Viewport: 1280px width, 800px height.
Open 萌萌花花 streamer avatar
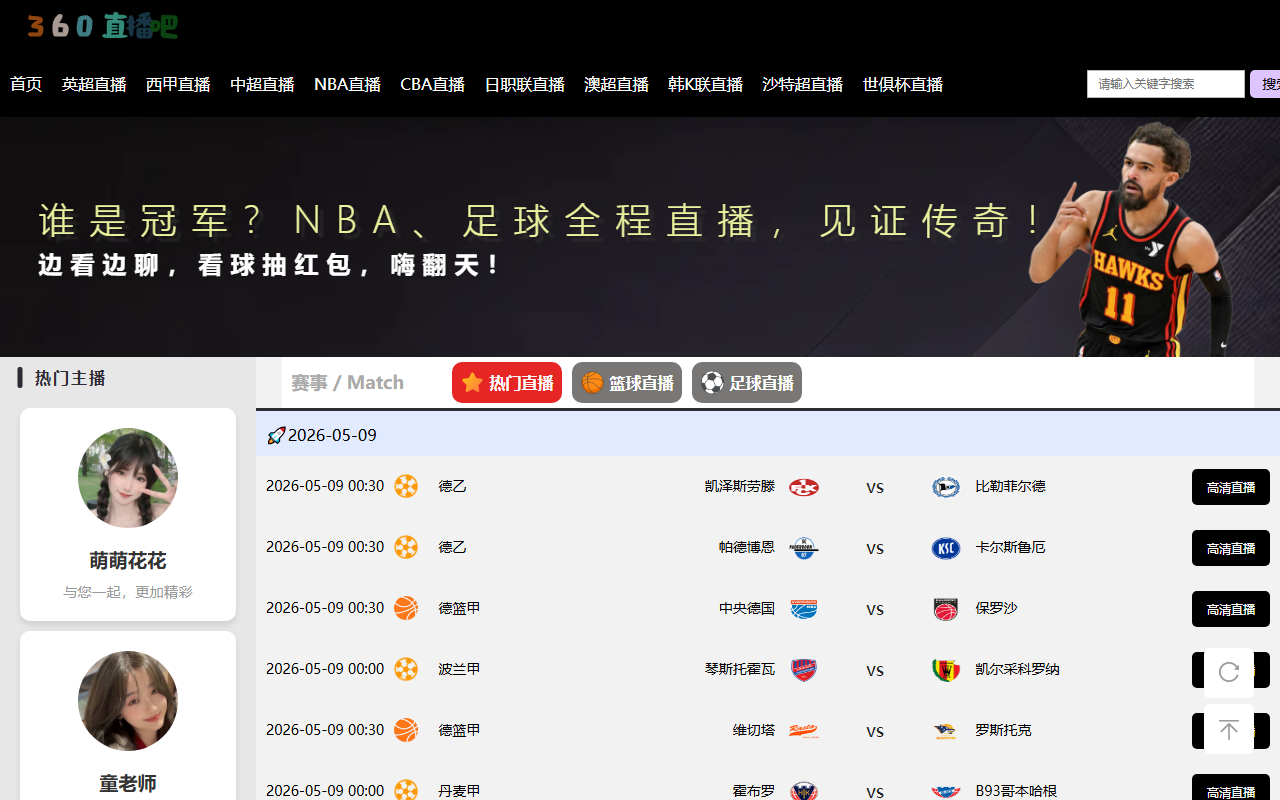(128, 478)
